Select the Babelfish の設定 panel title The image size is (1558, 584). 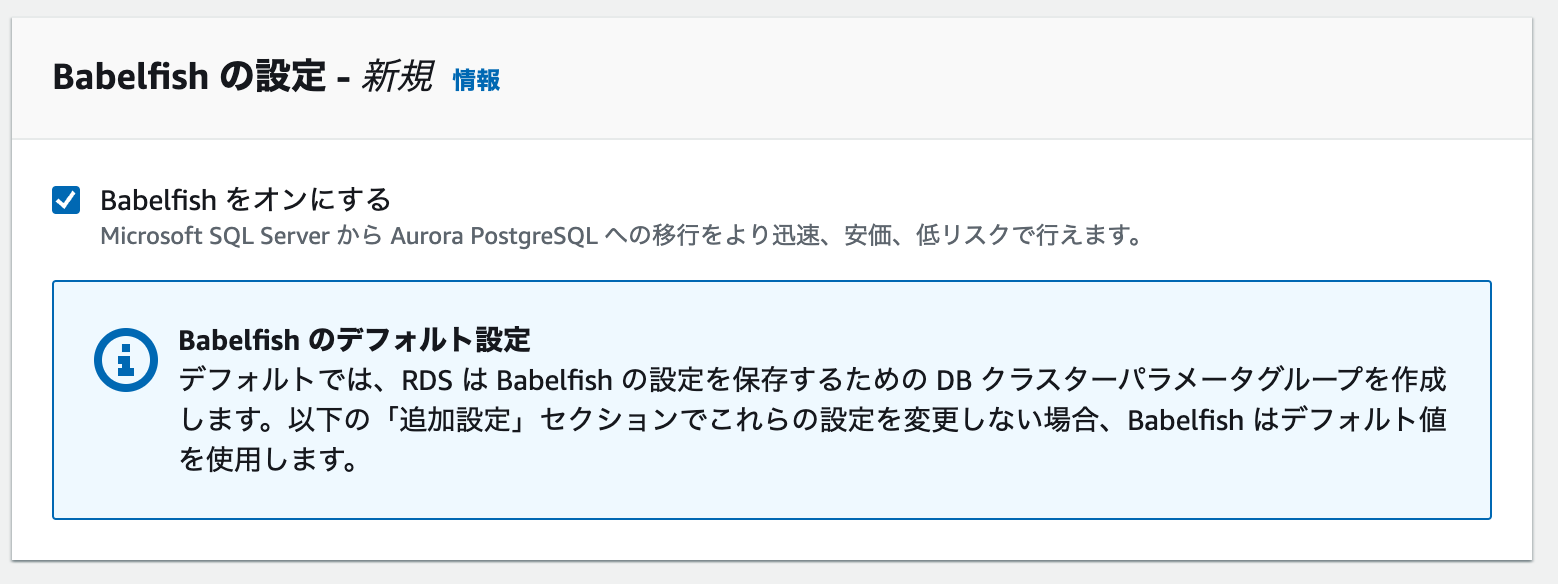pyautogui.click(x=190, y=77)
